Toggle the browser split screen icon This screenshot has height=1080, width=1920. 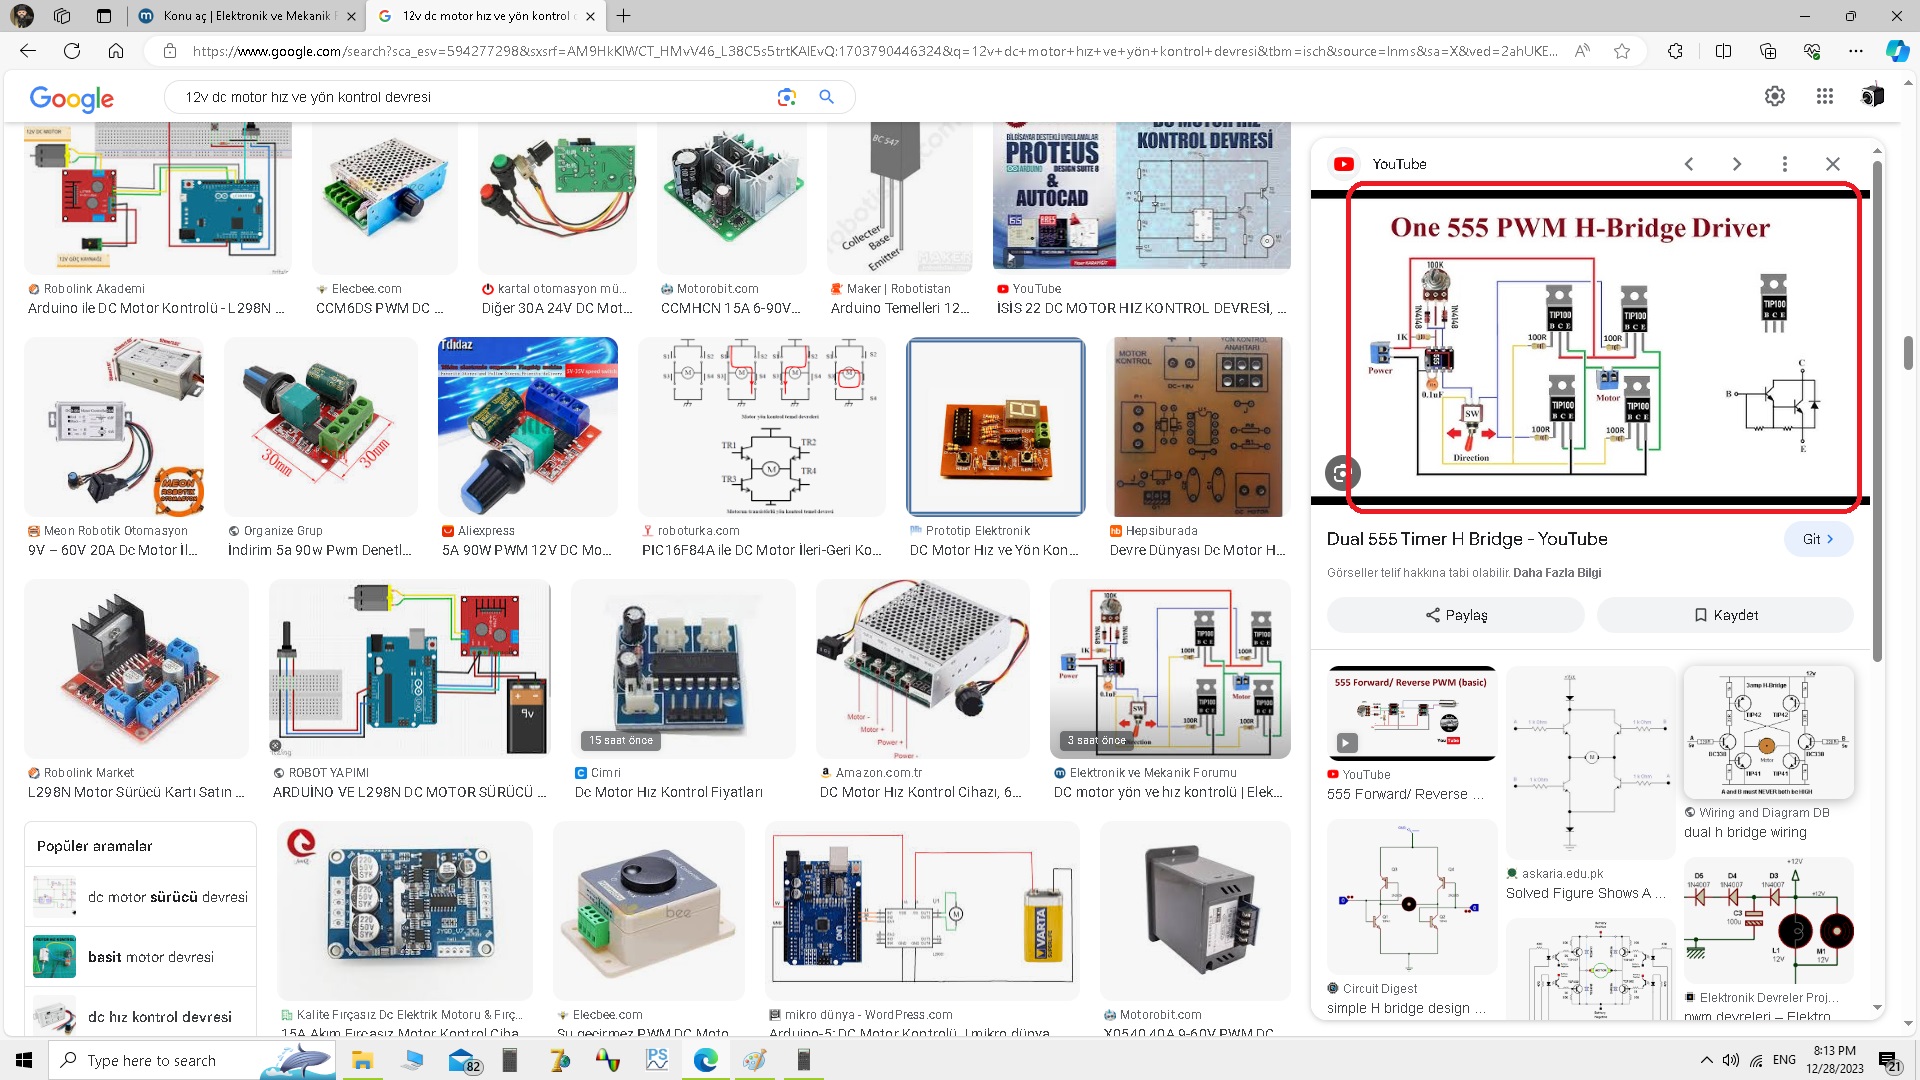click(x=1723, y=51)
